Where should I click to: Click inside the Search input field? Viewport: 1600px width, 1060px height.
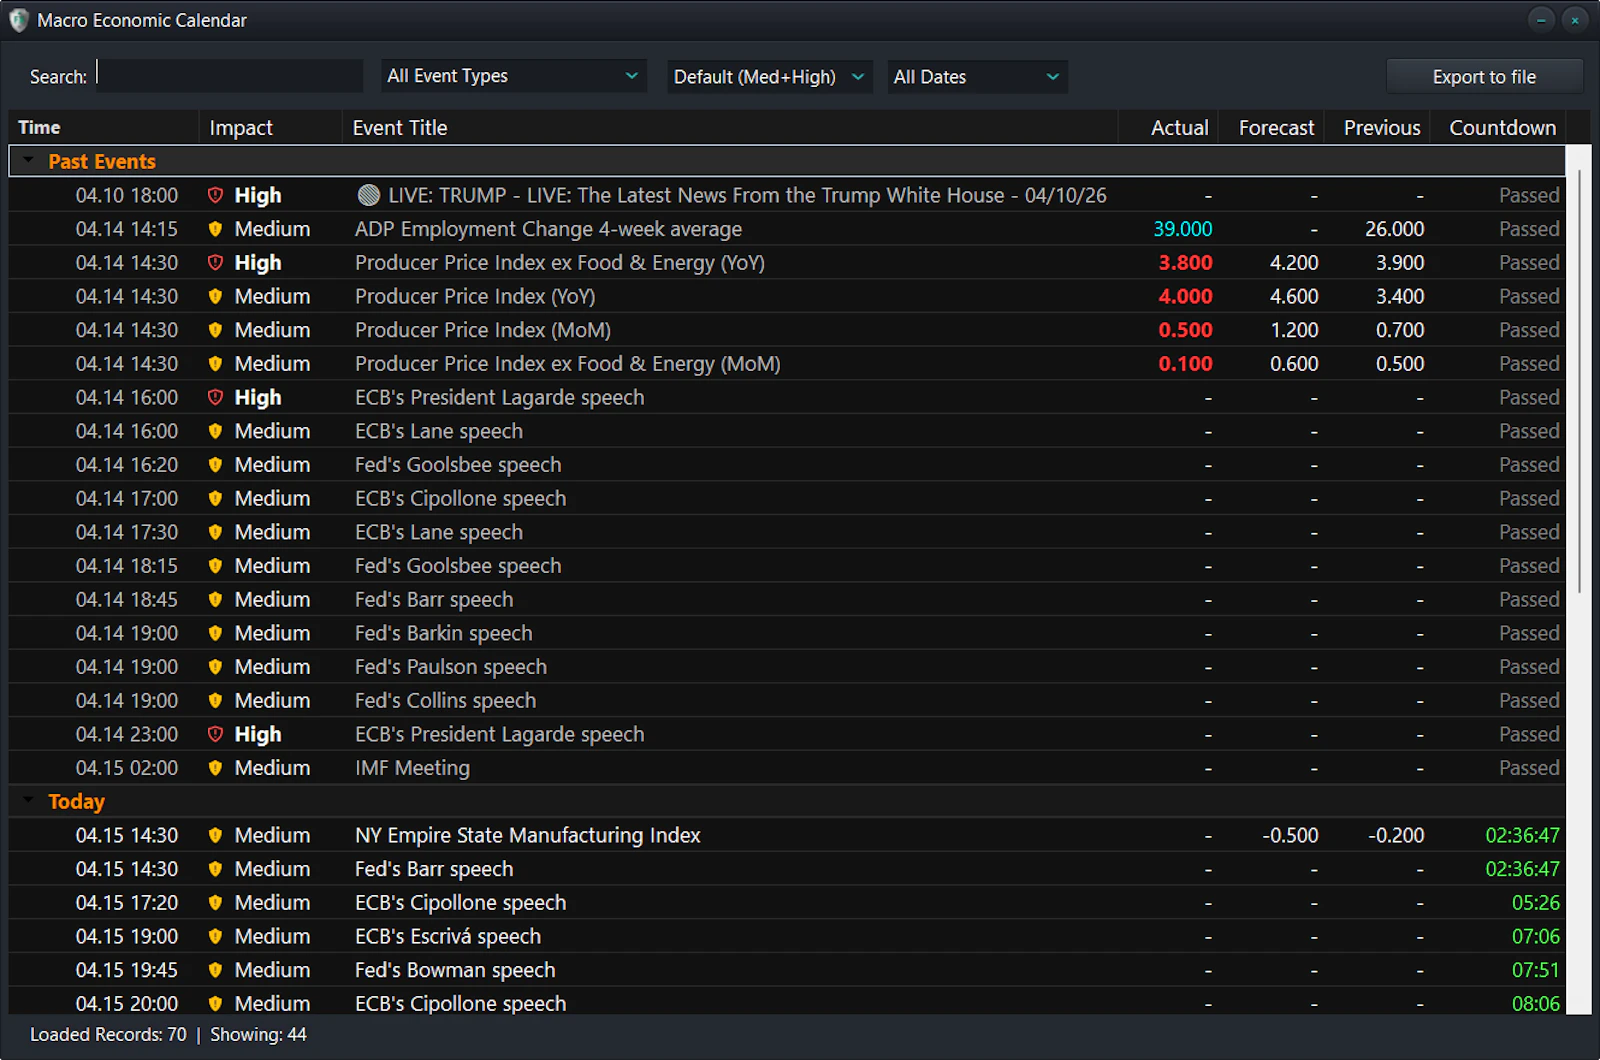(228, 75)
